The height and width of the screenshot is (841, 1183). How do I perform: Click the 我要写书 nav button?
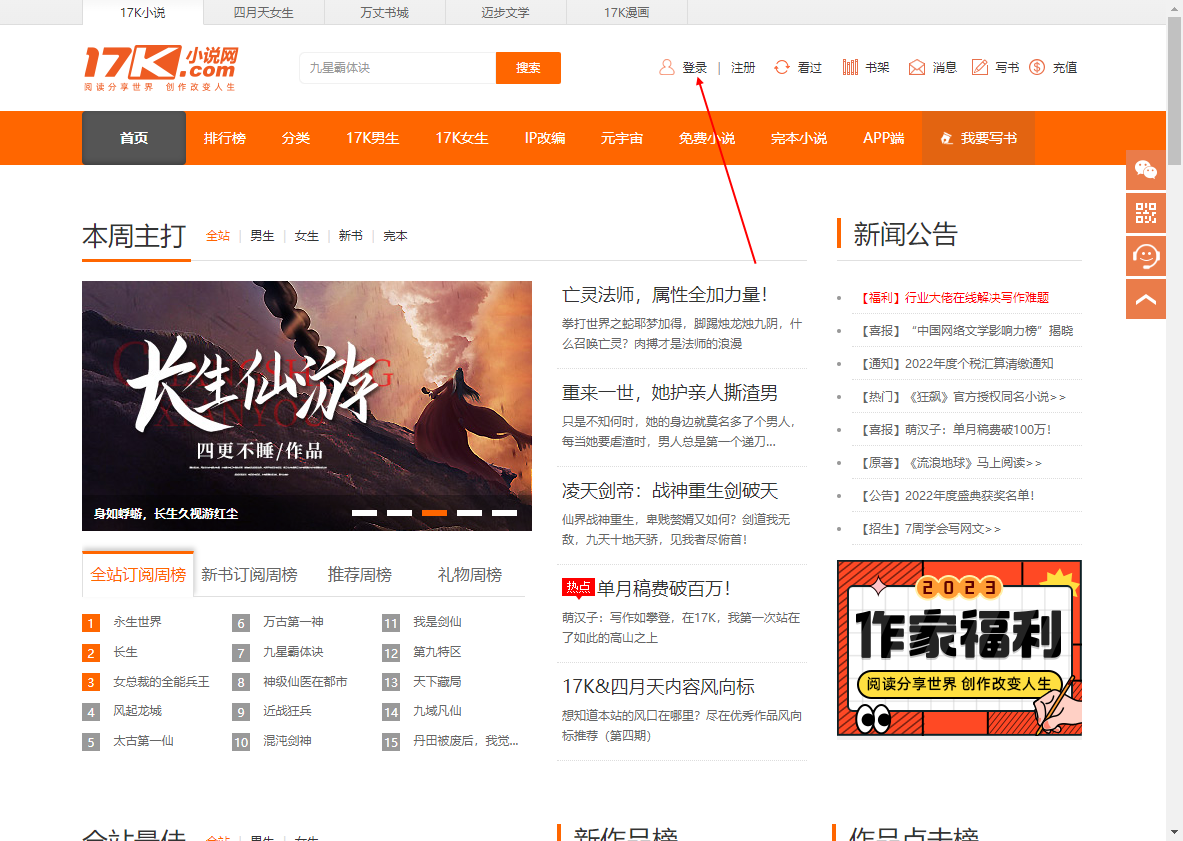click(978, 138)
